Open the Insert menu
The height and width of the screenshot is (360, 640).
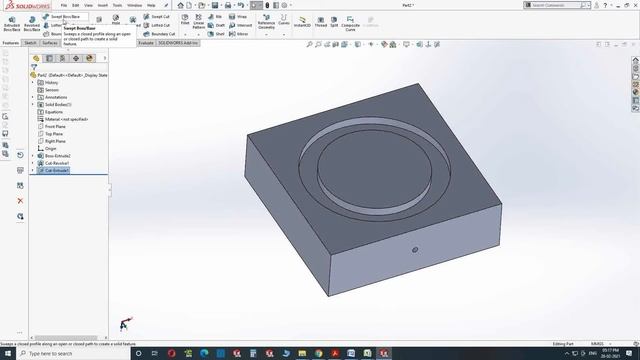click(x=102, y=5)
